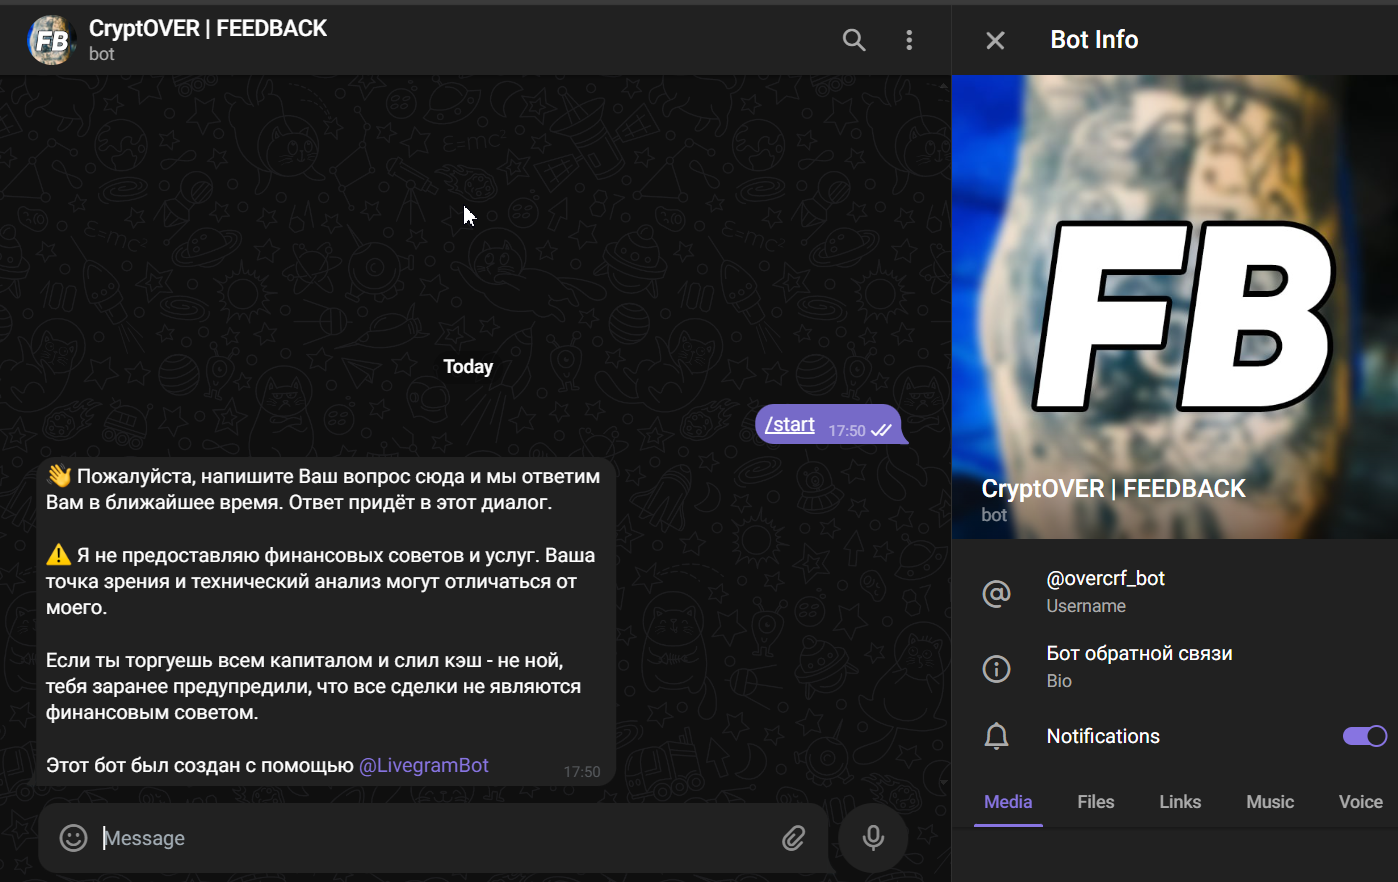Attach a file with the paperclip icon
This screenshot has width=1398, height=882.
(x=793, y=838)
